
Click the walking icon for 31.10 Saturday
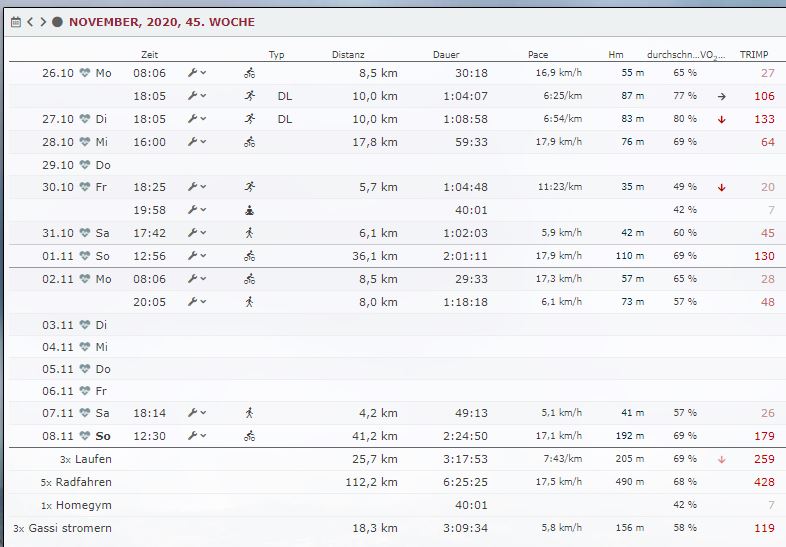click(249, 232)
